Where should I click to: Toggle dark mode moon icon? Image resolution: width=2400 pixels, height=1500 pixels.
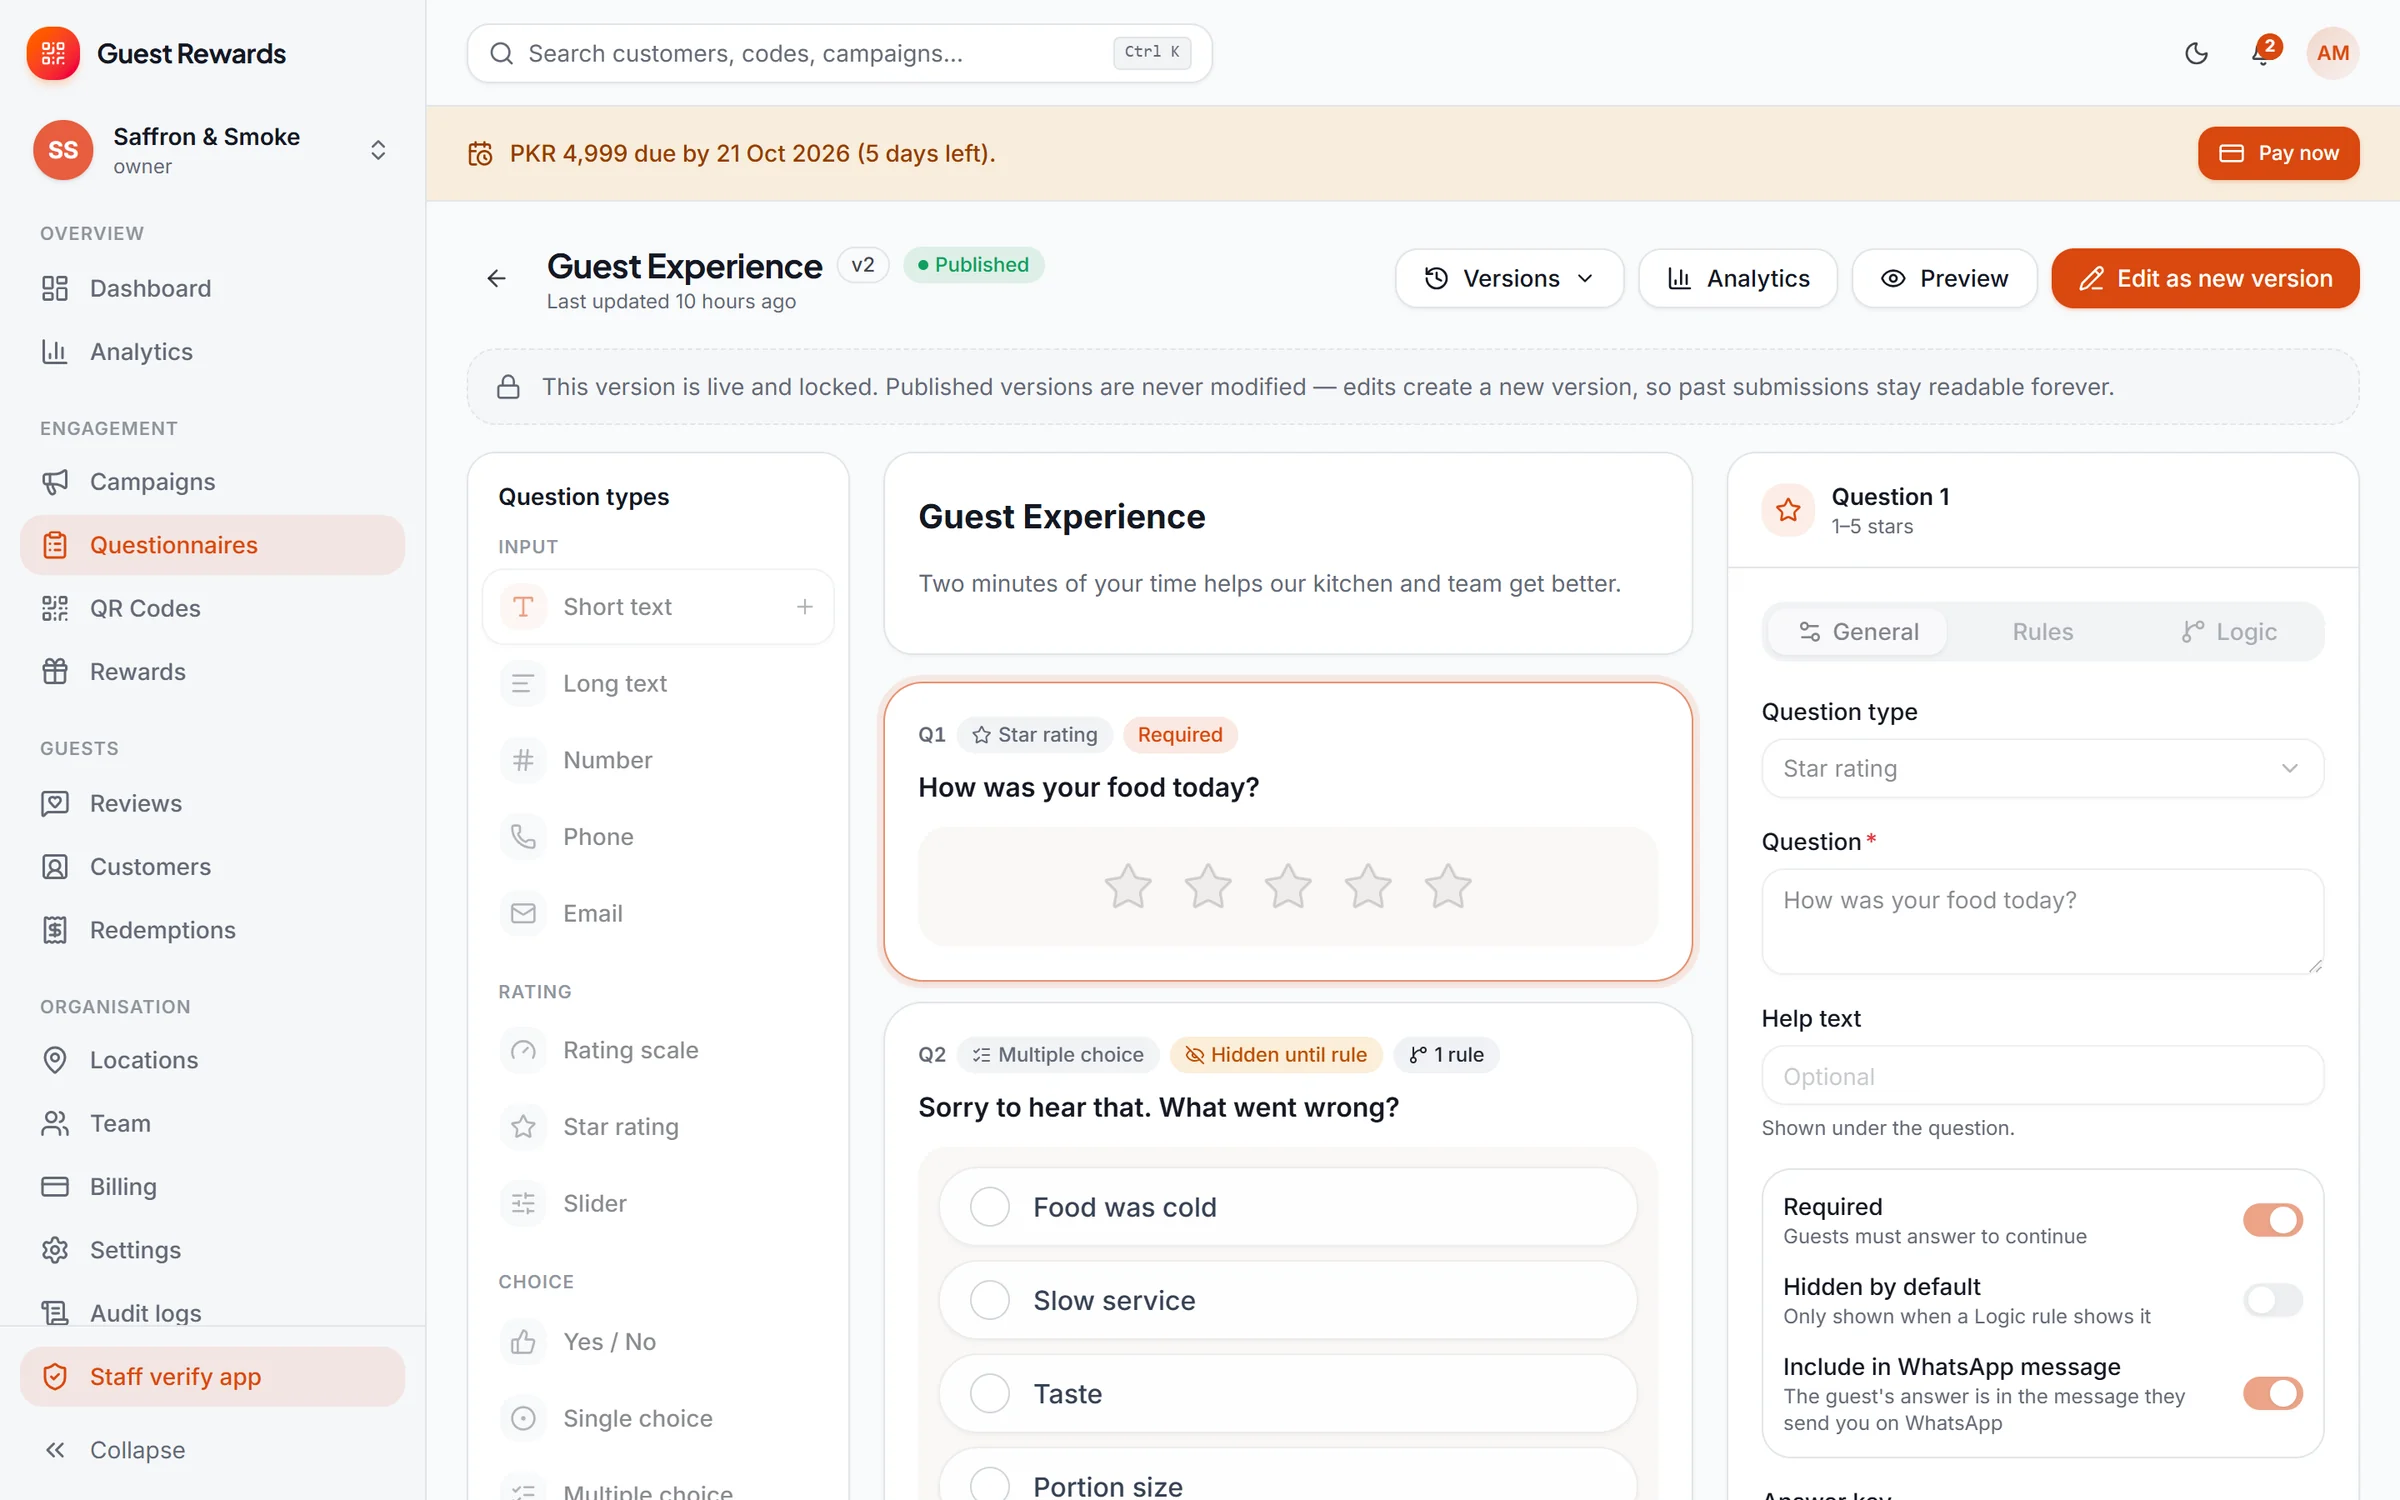2196,53
